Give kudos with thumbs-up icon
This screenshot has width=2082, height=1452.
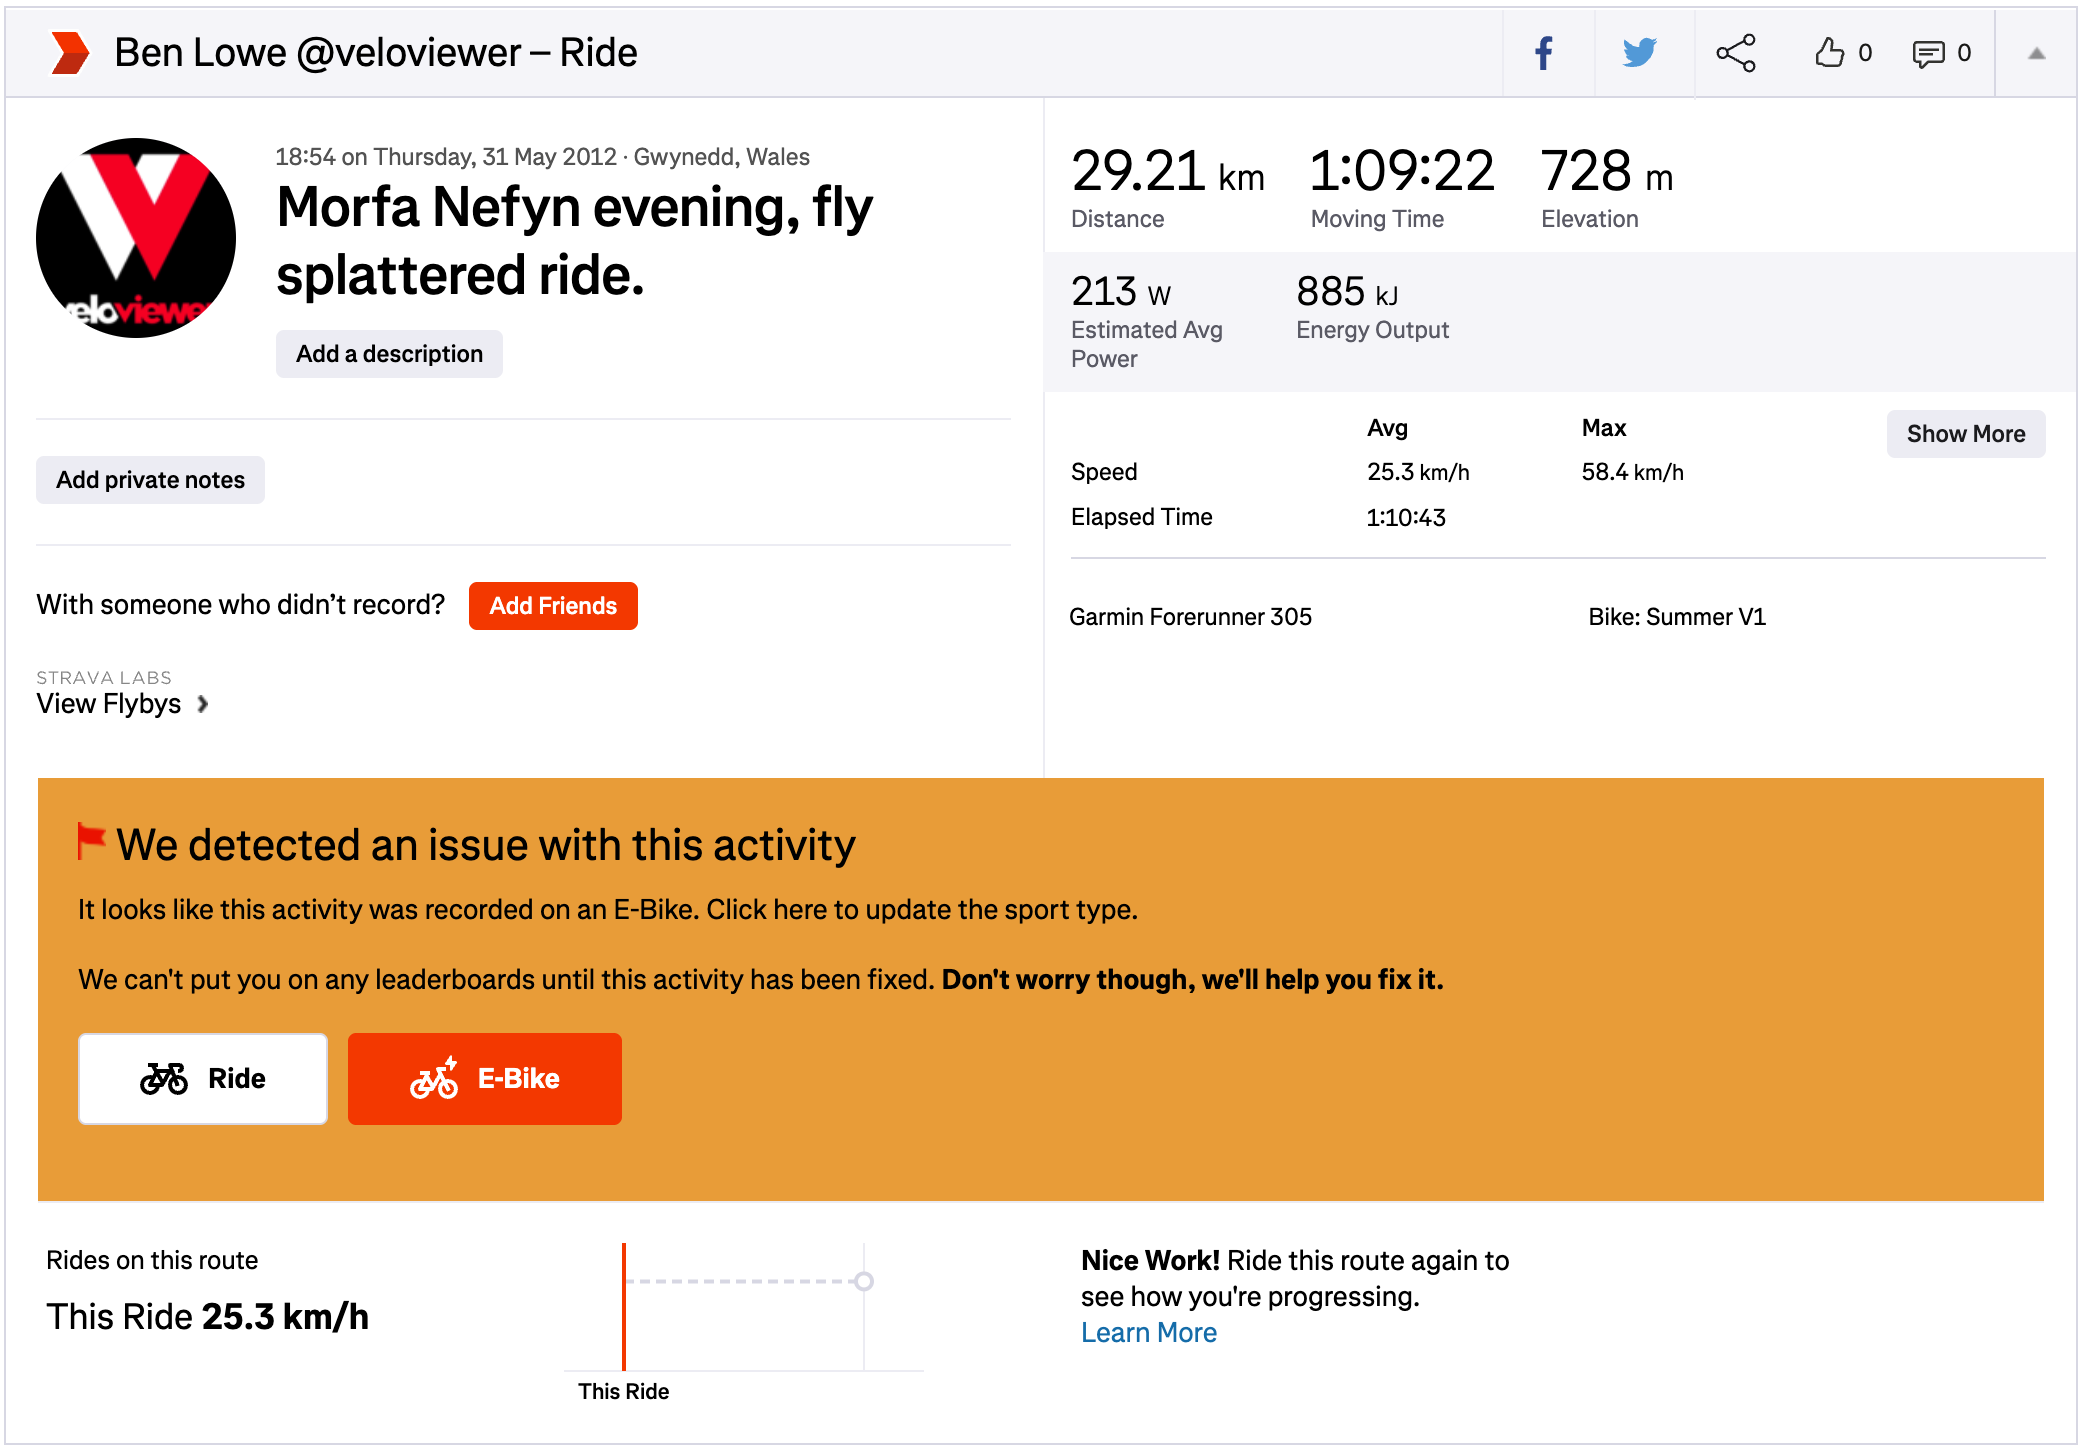[x=1830, y=53]
